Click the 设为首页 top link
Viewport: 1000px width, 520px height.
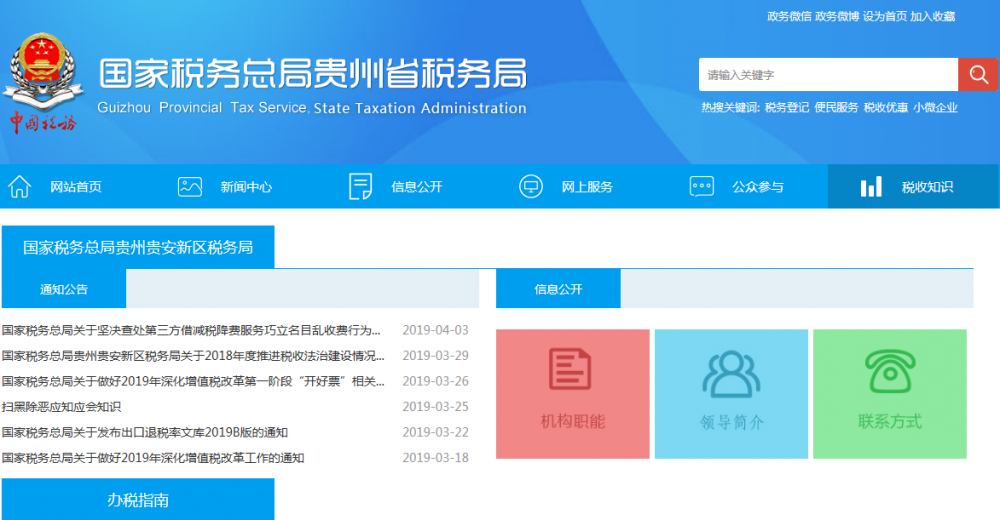pos(885,16)
